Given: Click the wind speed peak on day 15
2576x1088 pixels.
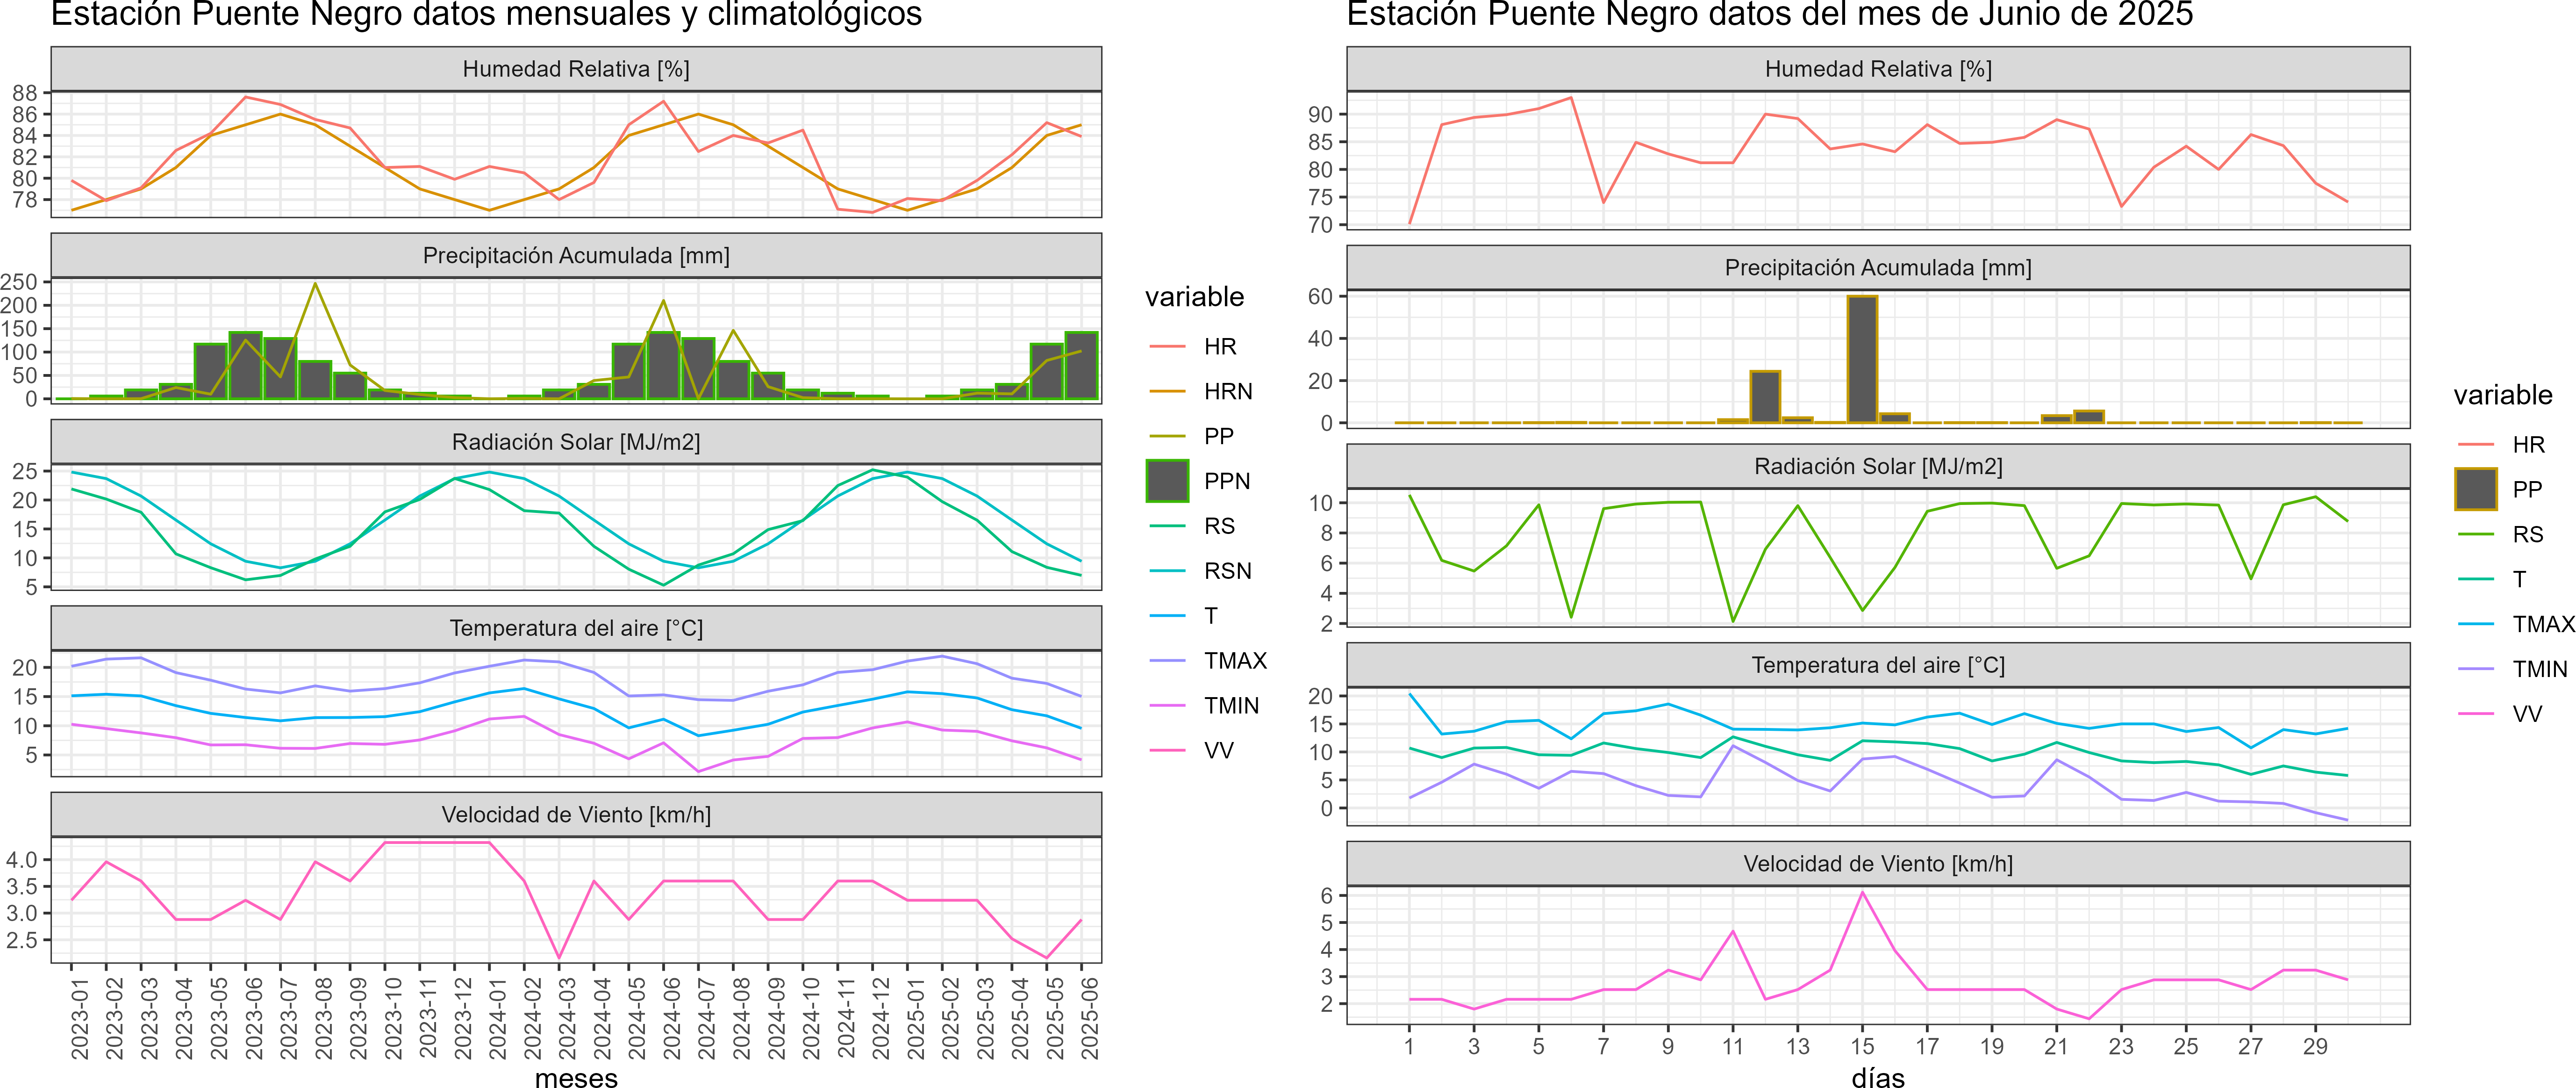Looking at the screenshot, I should [1862, 893].
